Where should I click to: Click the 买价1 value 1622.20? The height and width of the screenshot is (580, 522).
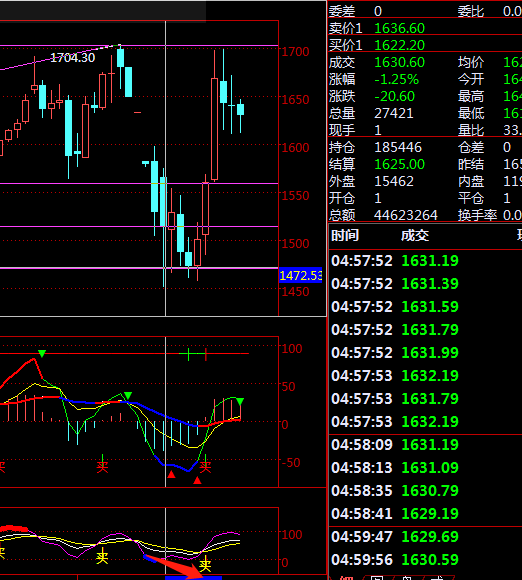[x=400, y=45]
